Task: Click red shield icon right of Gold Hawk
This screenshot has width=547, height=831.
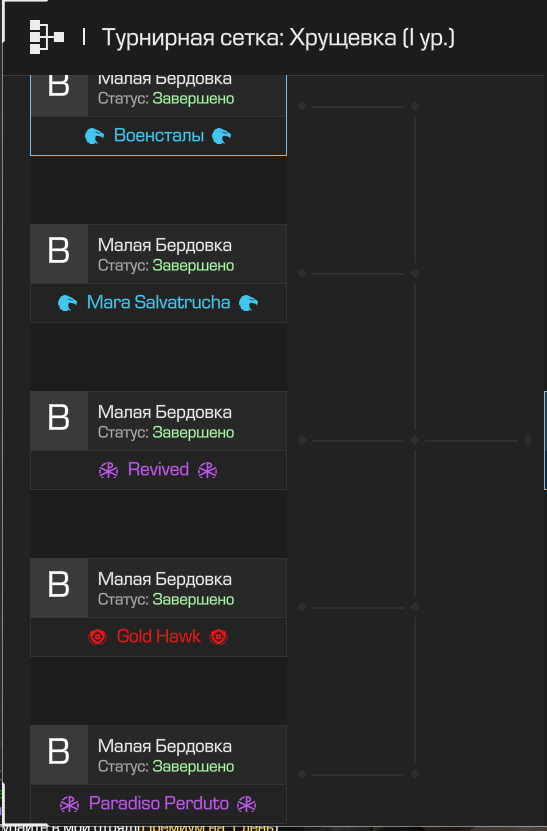Action: click(218, 637)
